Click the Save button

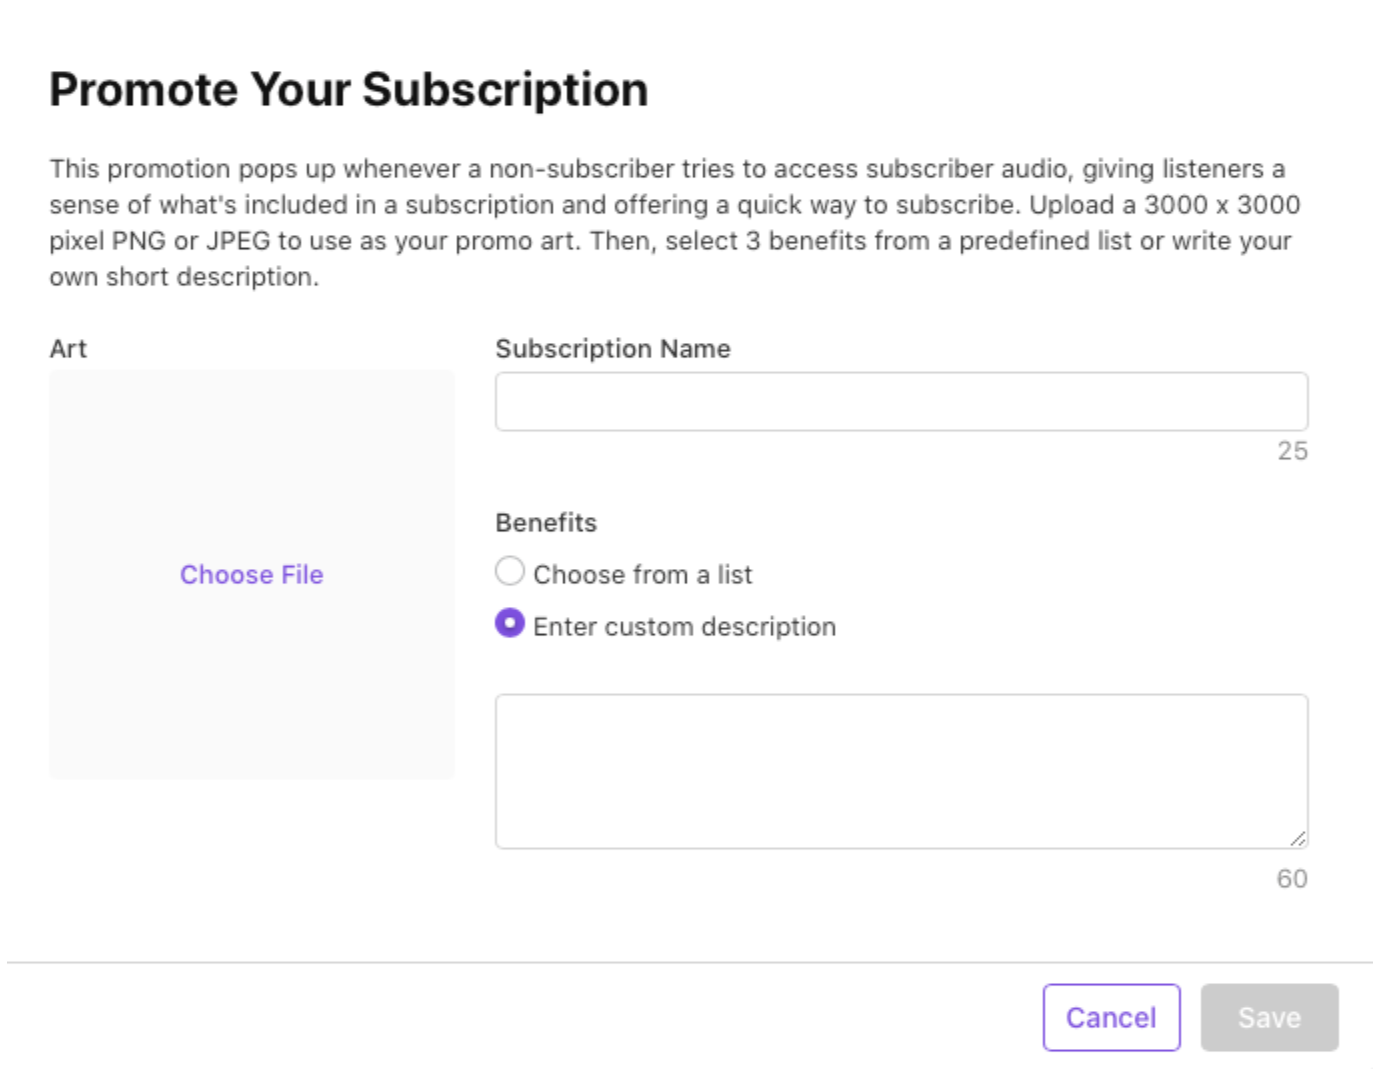tap(1269, 1017)
